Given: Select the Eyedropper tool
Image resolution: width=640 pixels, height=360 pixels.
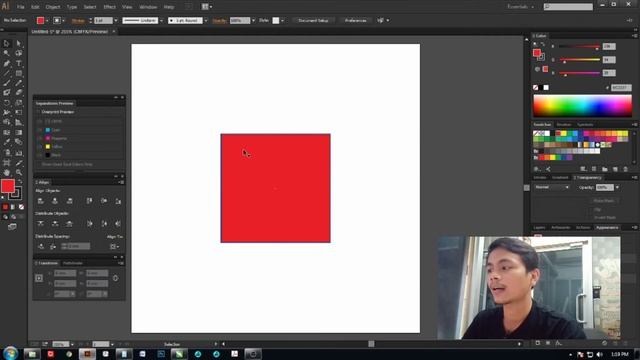Looking at the screenshot, I should click(7, 142).
